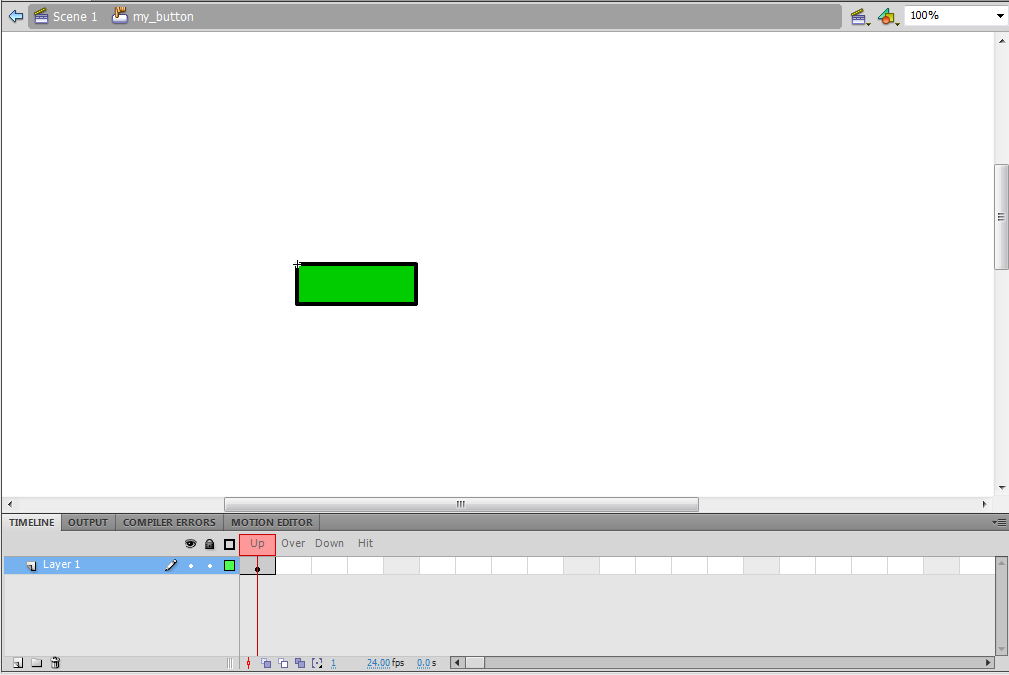The width and height of the screenshot is (1009, 675).
Task: Click the Delete layer trash icon
Action: (55, 663)
